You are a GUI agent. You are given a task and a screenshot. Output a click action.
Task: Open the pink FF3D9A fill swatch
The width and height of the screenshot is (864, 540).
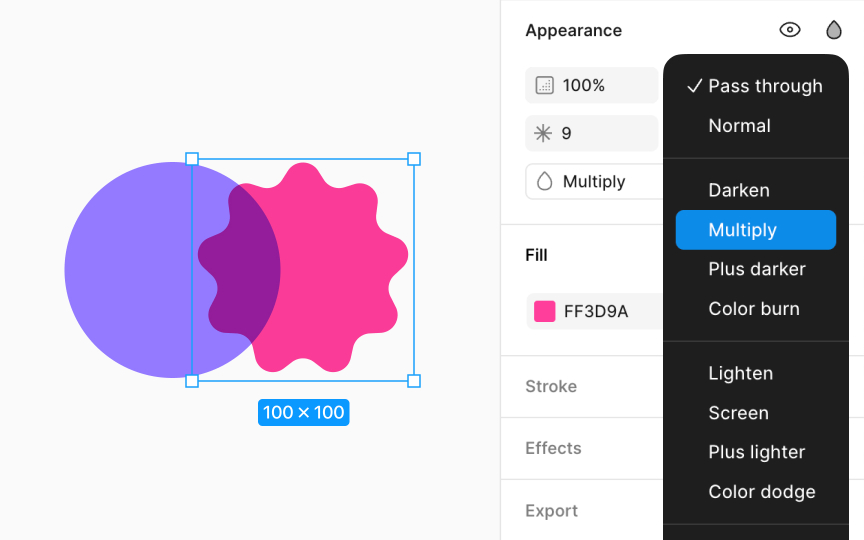coord(544,311)
